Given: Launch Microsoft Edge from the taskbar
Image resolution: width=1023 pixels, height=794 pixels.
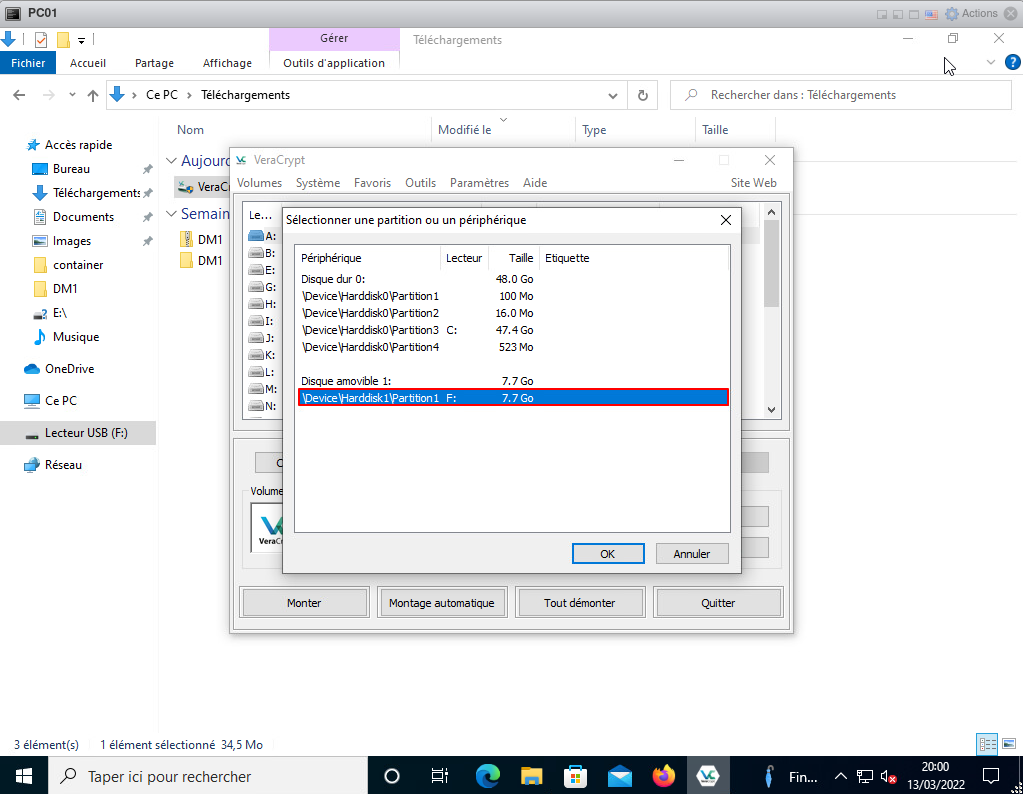Looking at the screenshot, I should [487, 776].
